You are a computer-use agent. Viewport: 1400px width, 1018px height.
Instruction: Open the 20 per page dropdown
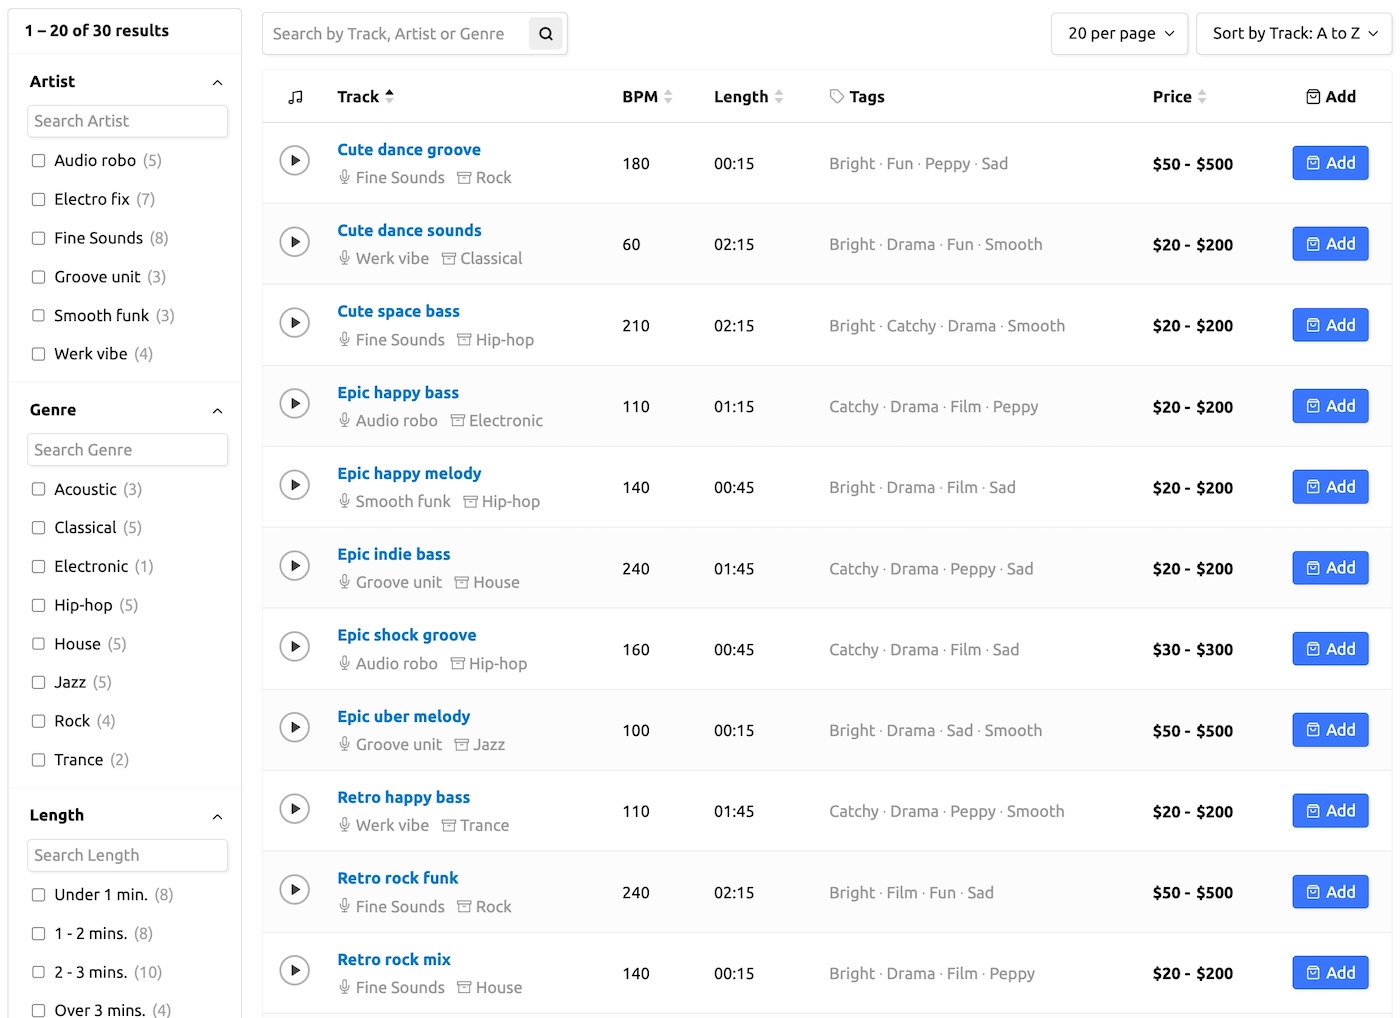coord(1119,33)
